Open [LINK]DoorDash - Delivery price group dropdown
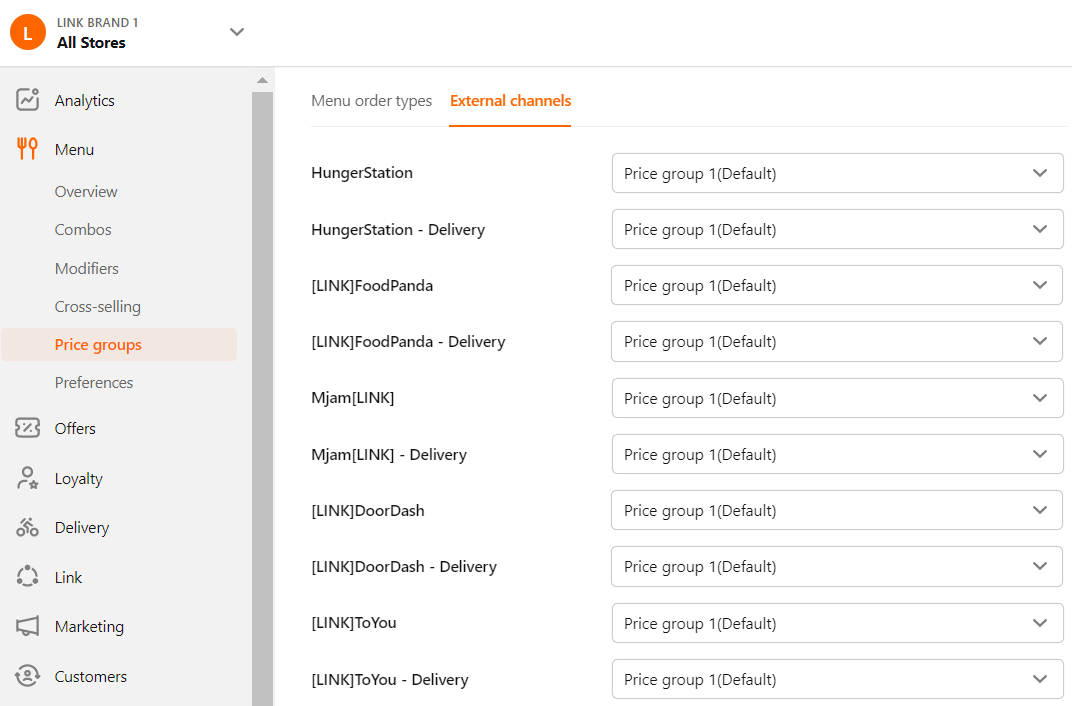Image resolution: width=1072 pixels, height=706 pixels. [838, 567]
